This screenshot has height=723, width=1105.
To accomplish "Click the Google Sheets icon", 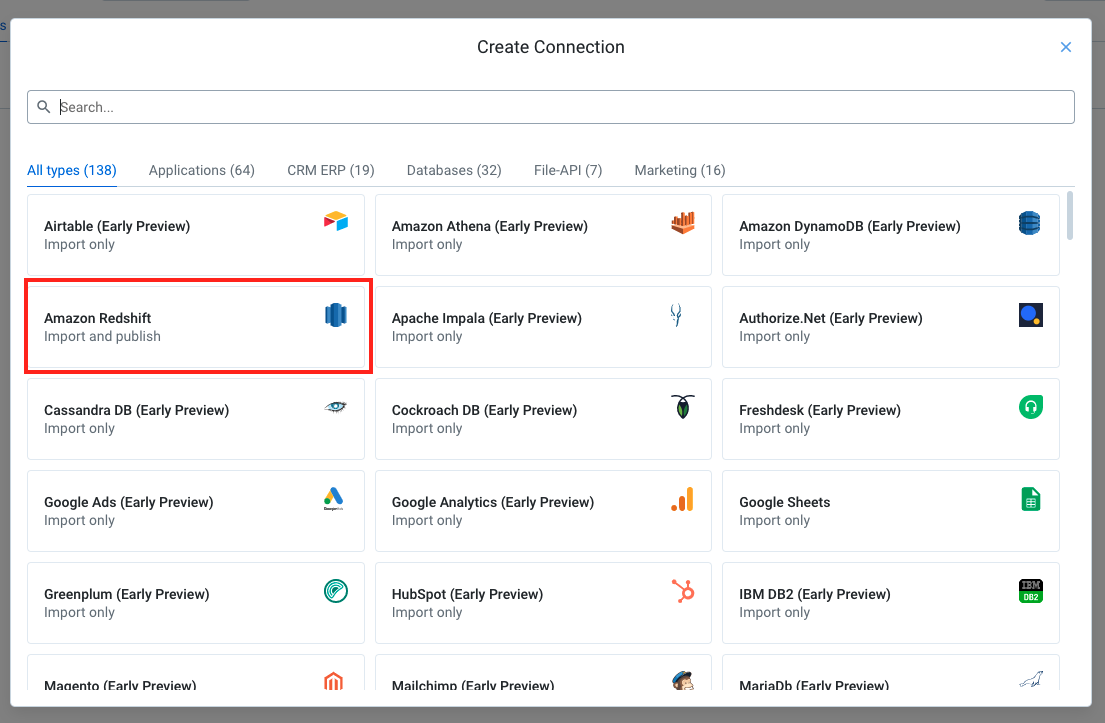I will [x=1030, y=498].
